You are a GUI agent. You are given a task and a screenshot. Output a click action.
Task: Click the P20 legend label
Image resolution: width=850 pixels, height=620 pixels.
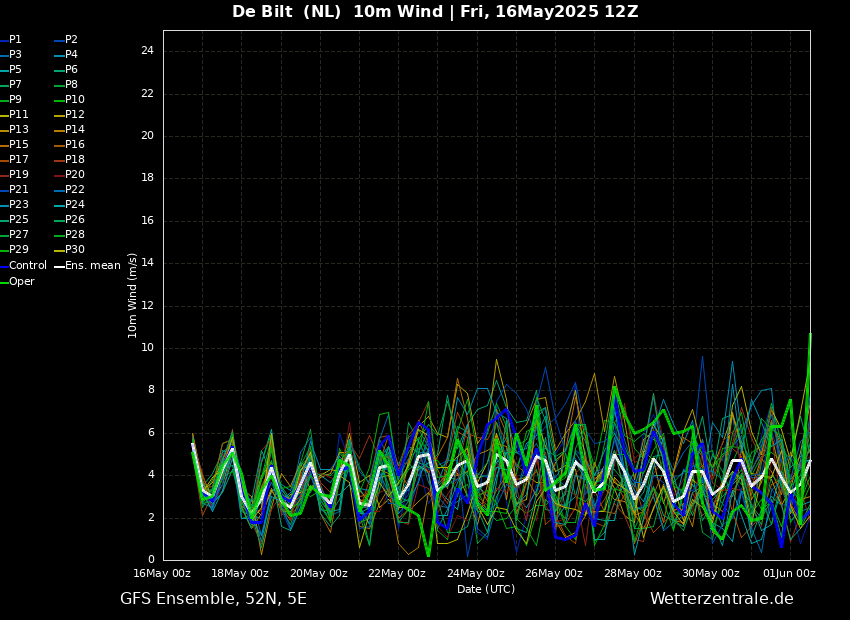(75, 175)
